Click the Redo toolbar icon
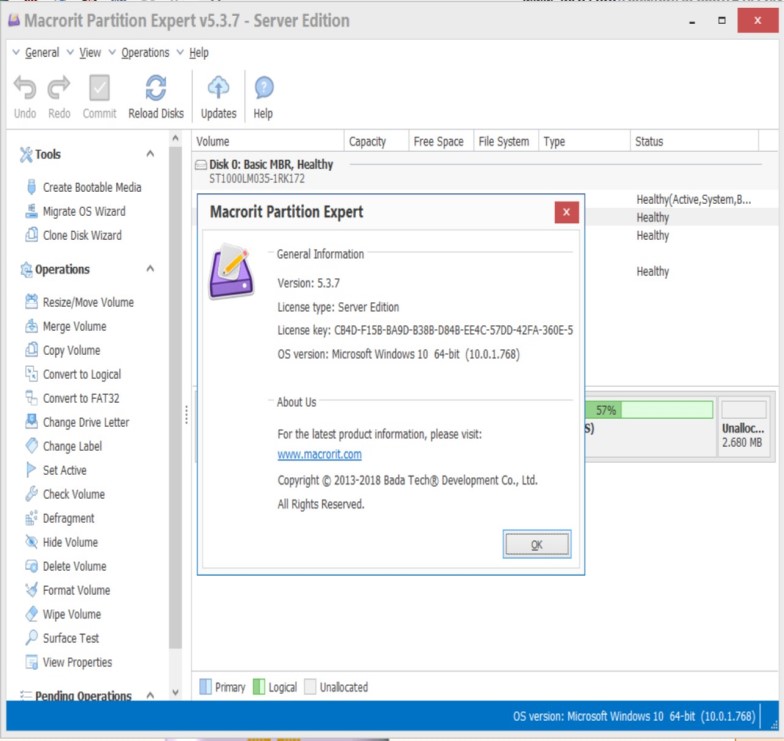This screenshot has height=741, width=784. click(59, 88)
